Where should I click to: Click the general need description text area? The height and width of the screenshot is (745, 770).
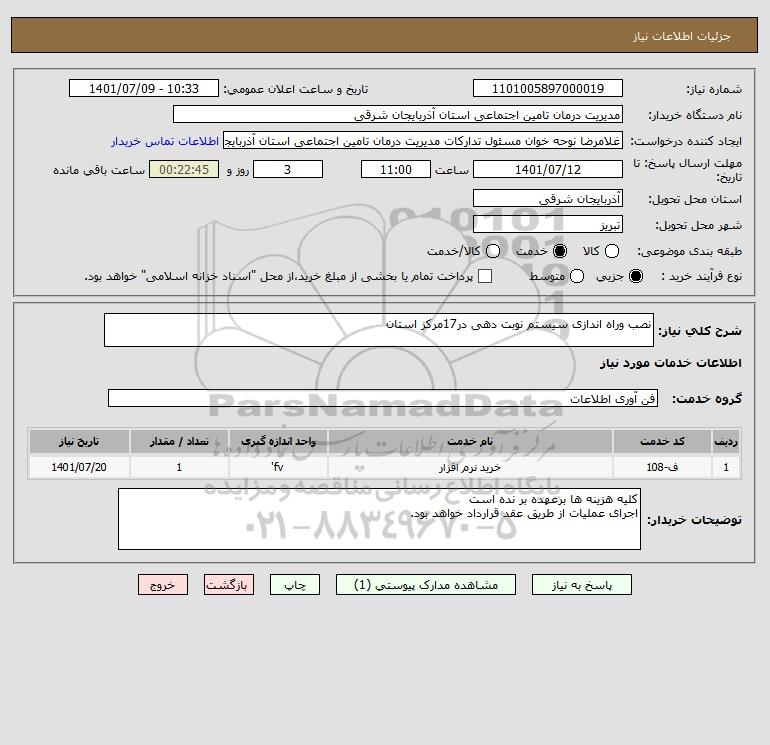click(x=379, y=330)
